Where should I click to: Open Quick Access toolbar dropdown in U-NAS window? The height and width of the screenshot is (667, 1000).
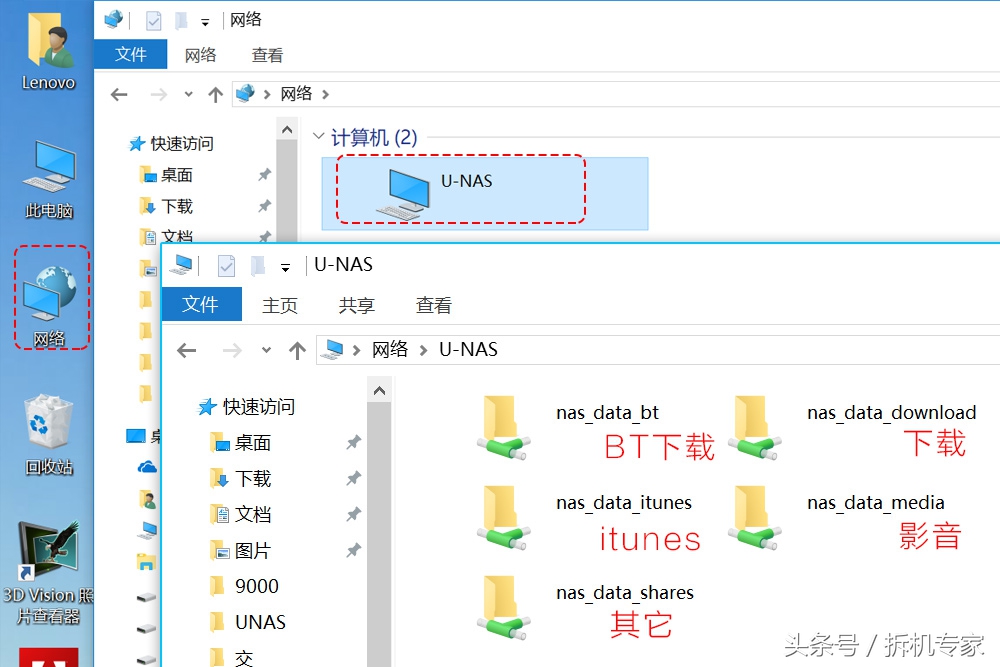click(286, 268)
